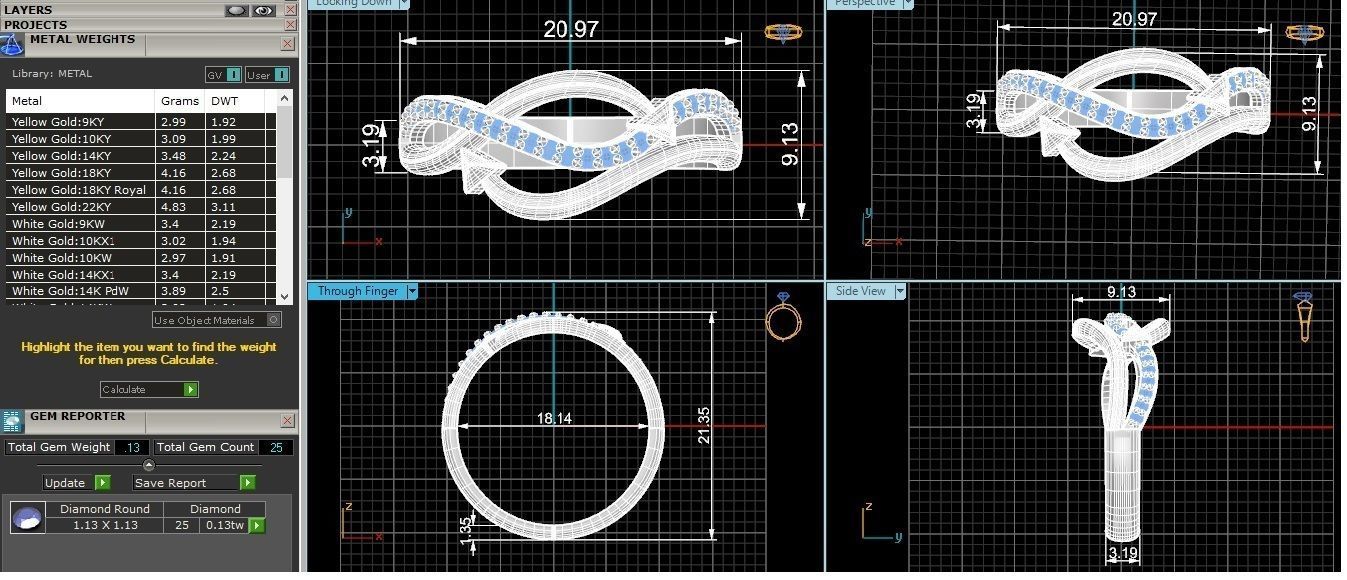1347x580 pixels.
Task: Click the 21.35 dimension in Through Finger view
Action: (x=702, y=426)
